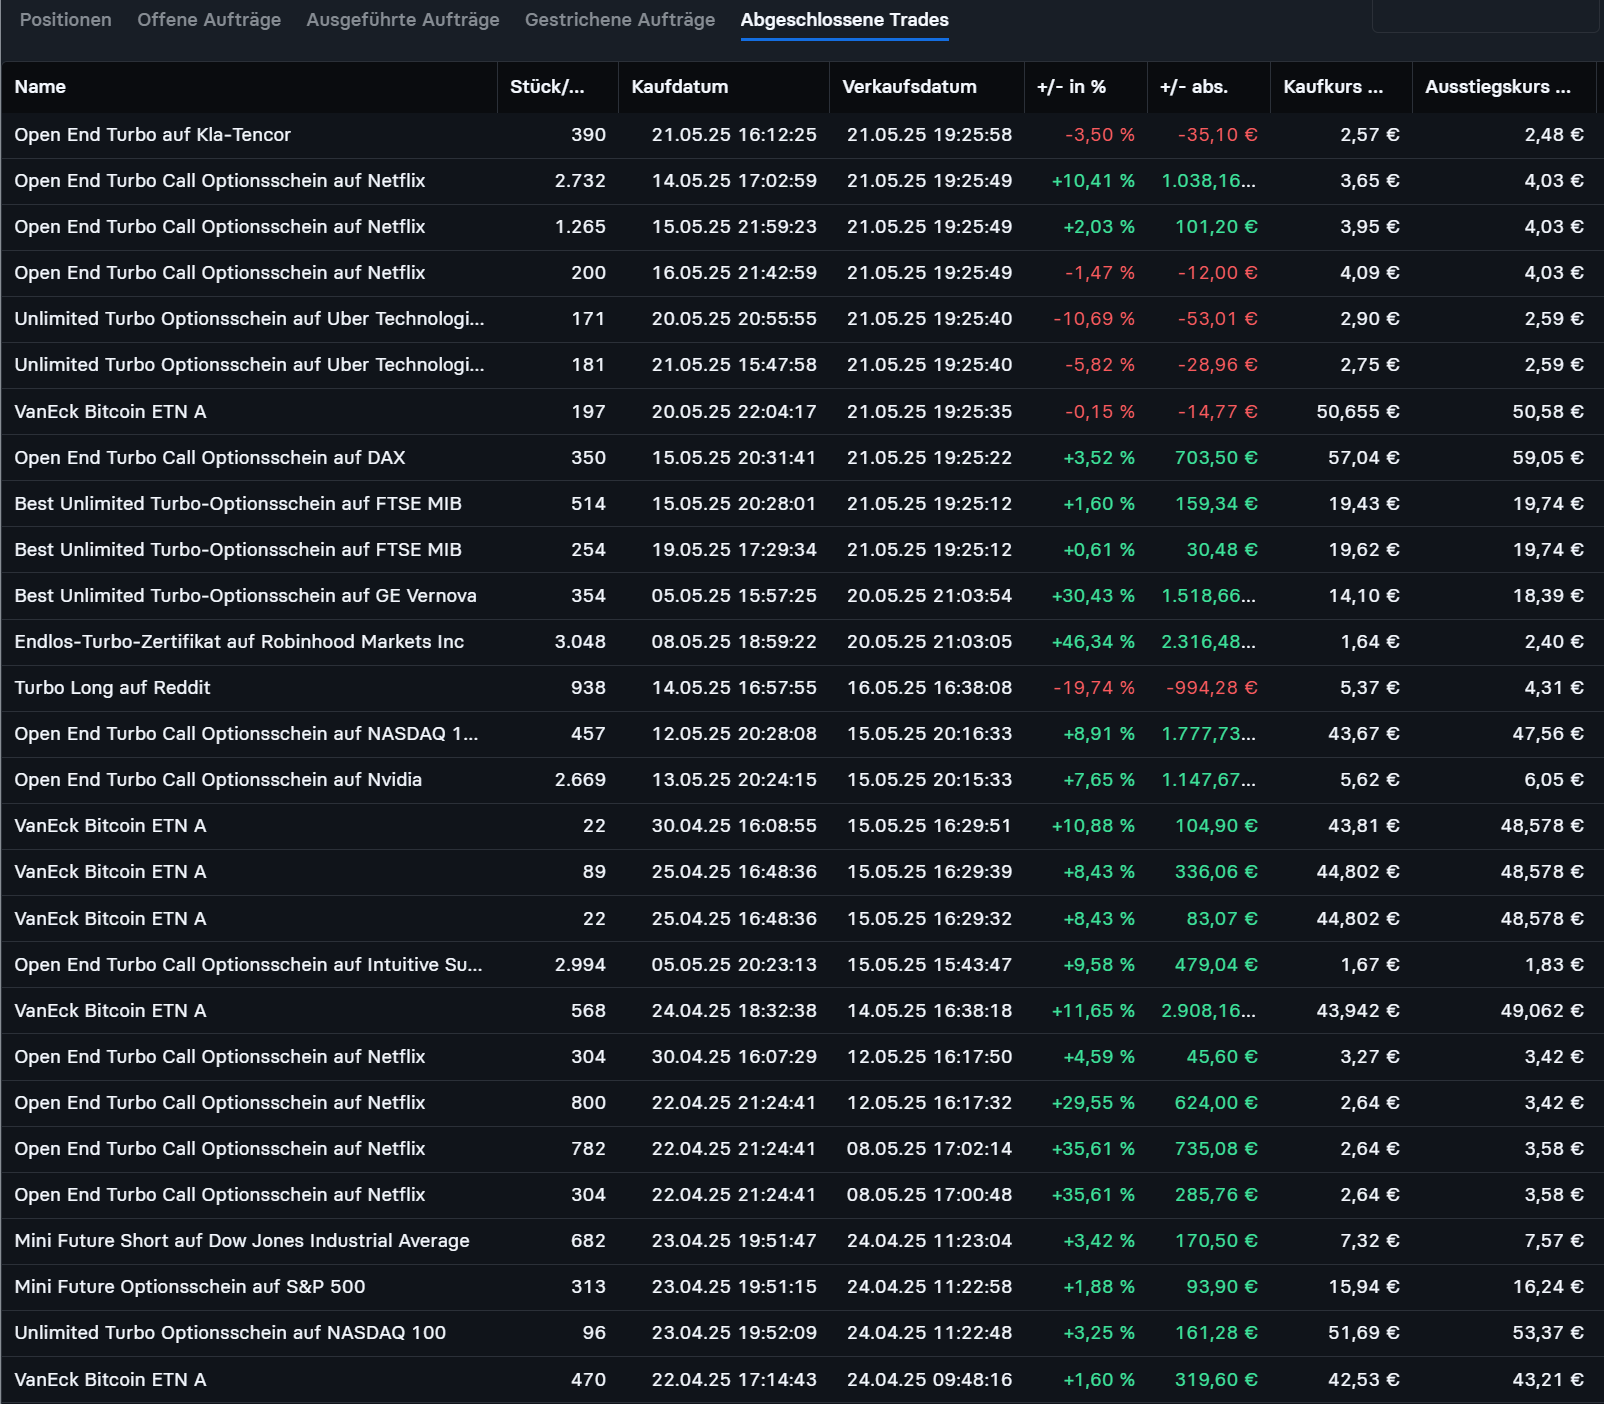This screenshot has width=1604, height=1404.
Task: Click the +30,43 % gain value for GE Vernova
Action: tap(1093, 595)
